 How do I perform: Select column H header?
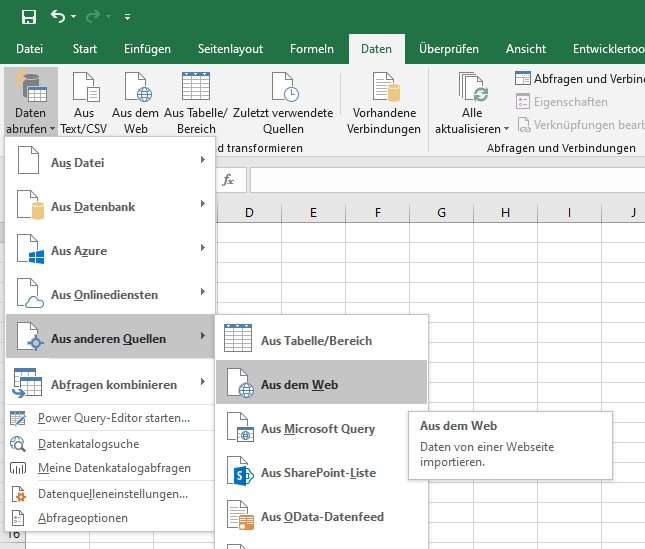pos(506,213)
